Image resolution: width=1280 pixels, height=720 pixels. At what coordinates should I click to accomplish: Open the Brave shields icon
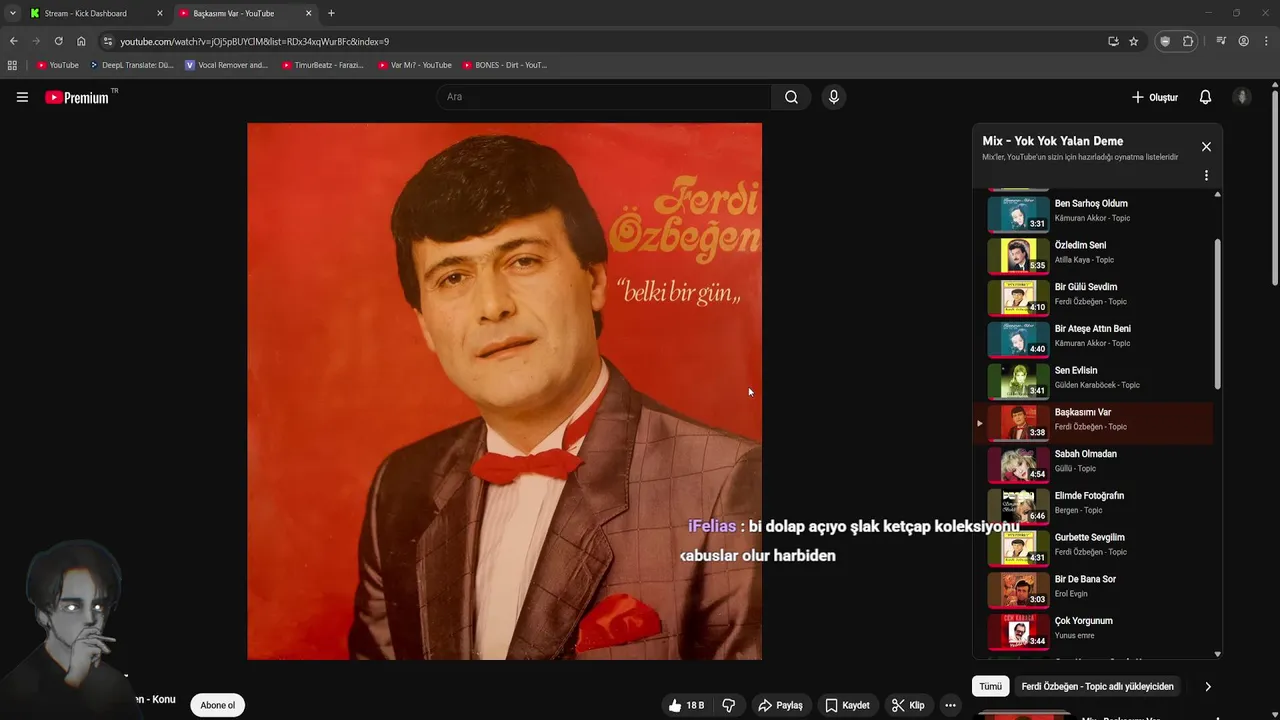(x=1165, y=41)
